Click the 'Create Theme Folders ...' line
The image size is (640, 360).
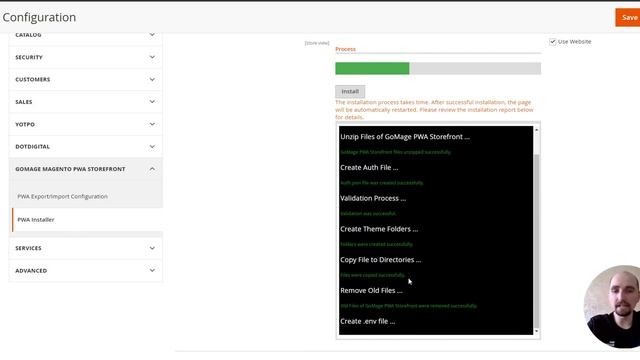tap(379, 229)
